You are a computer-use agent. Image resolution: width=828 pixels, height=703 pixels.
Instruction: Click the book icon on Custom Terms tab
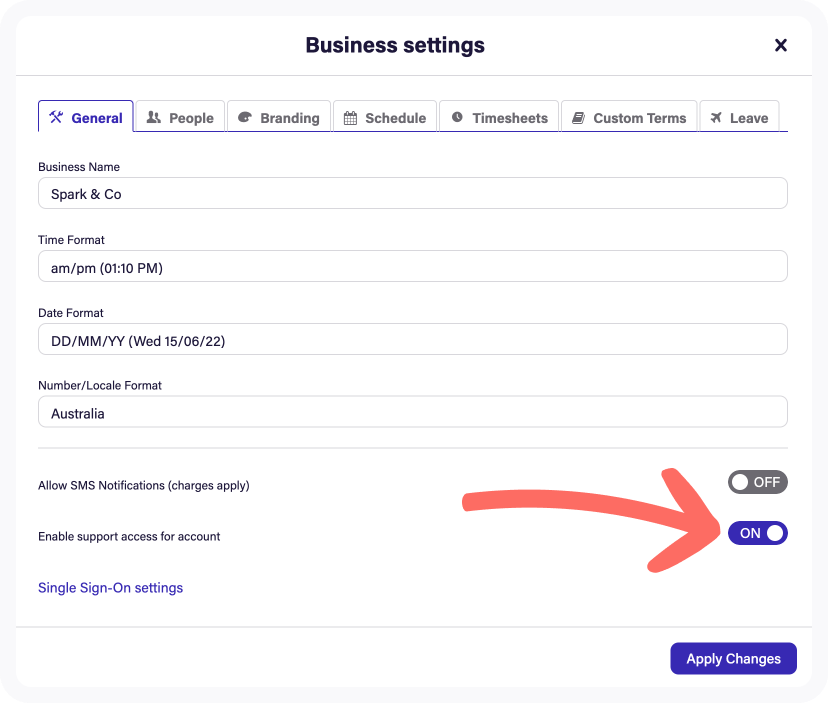pos(579,118)
